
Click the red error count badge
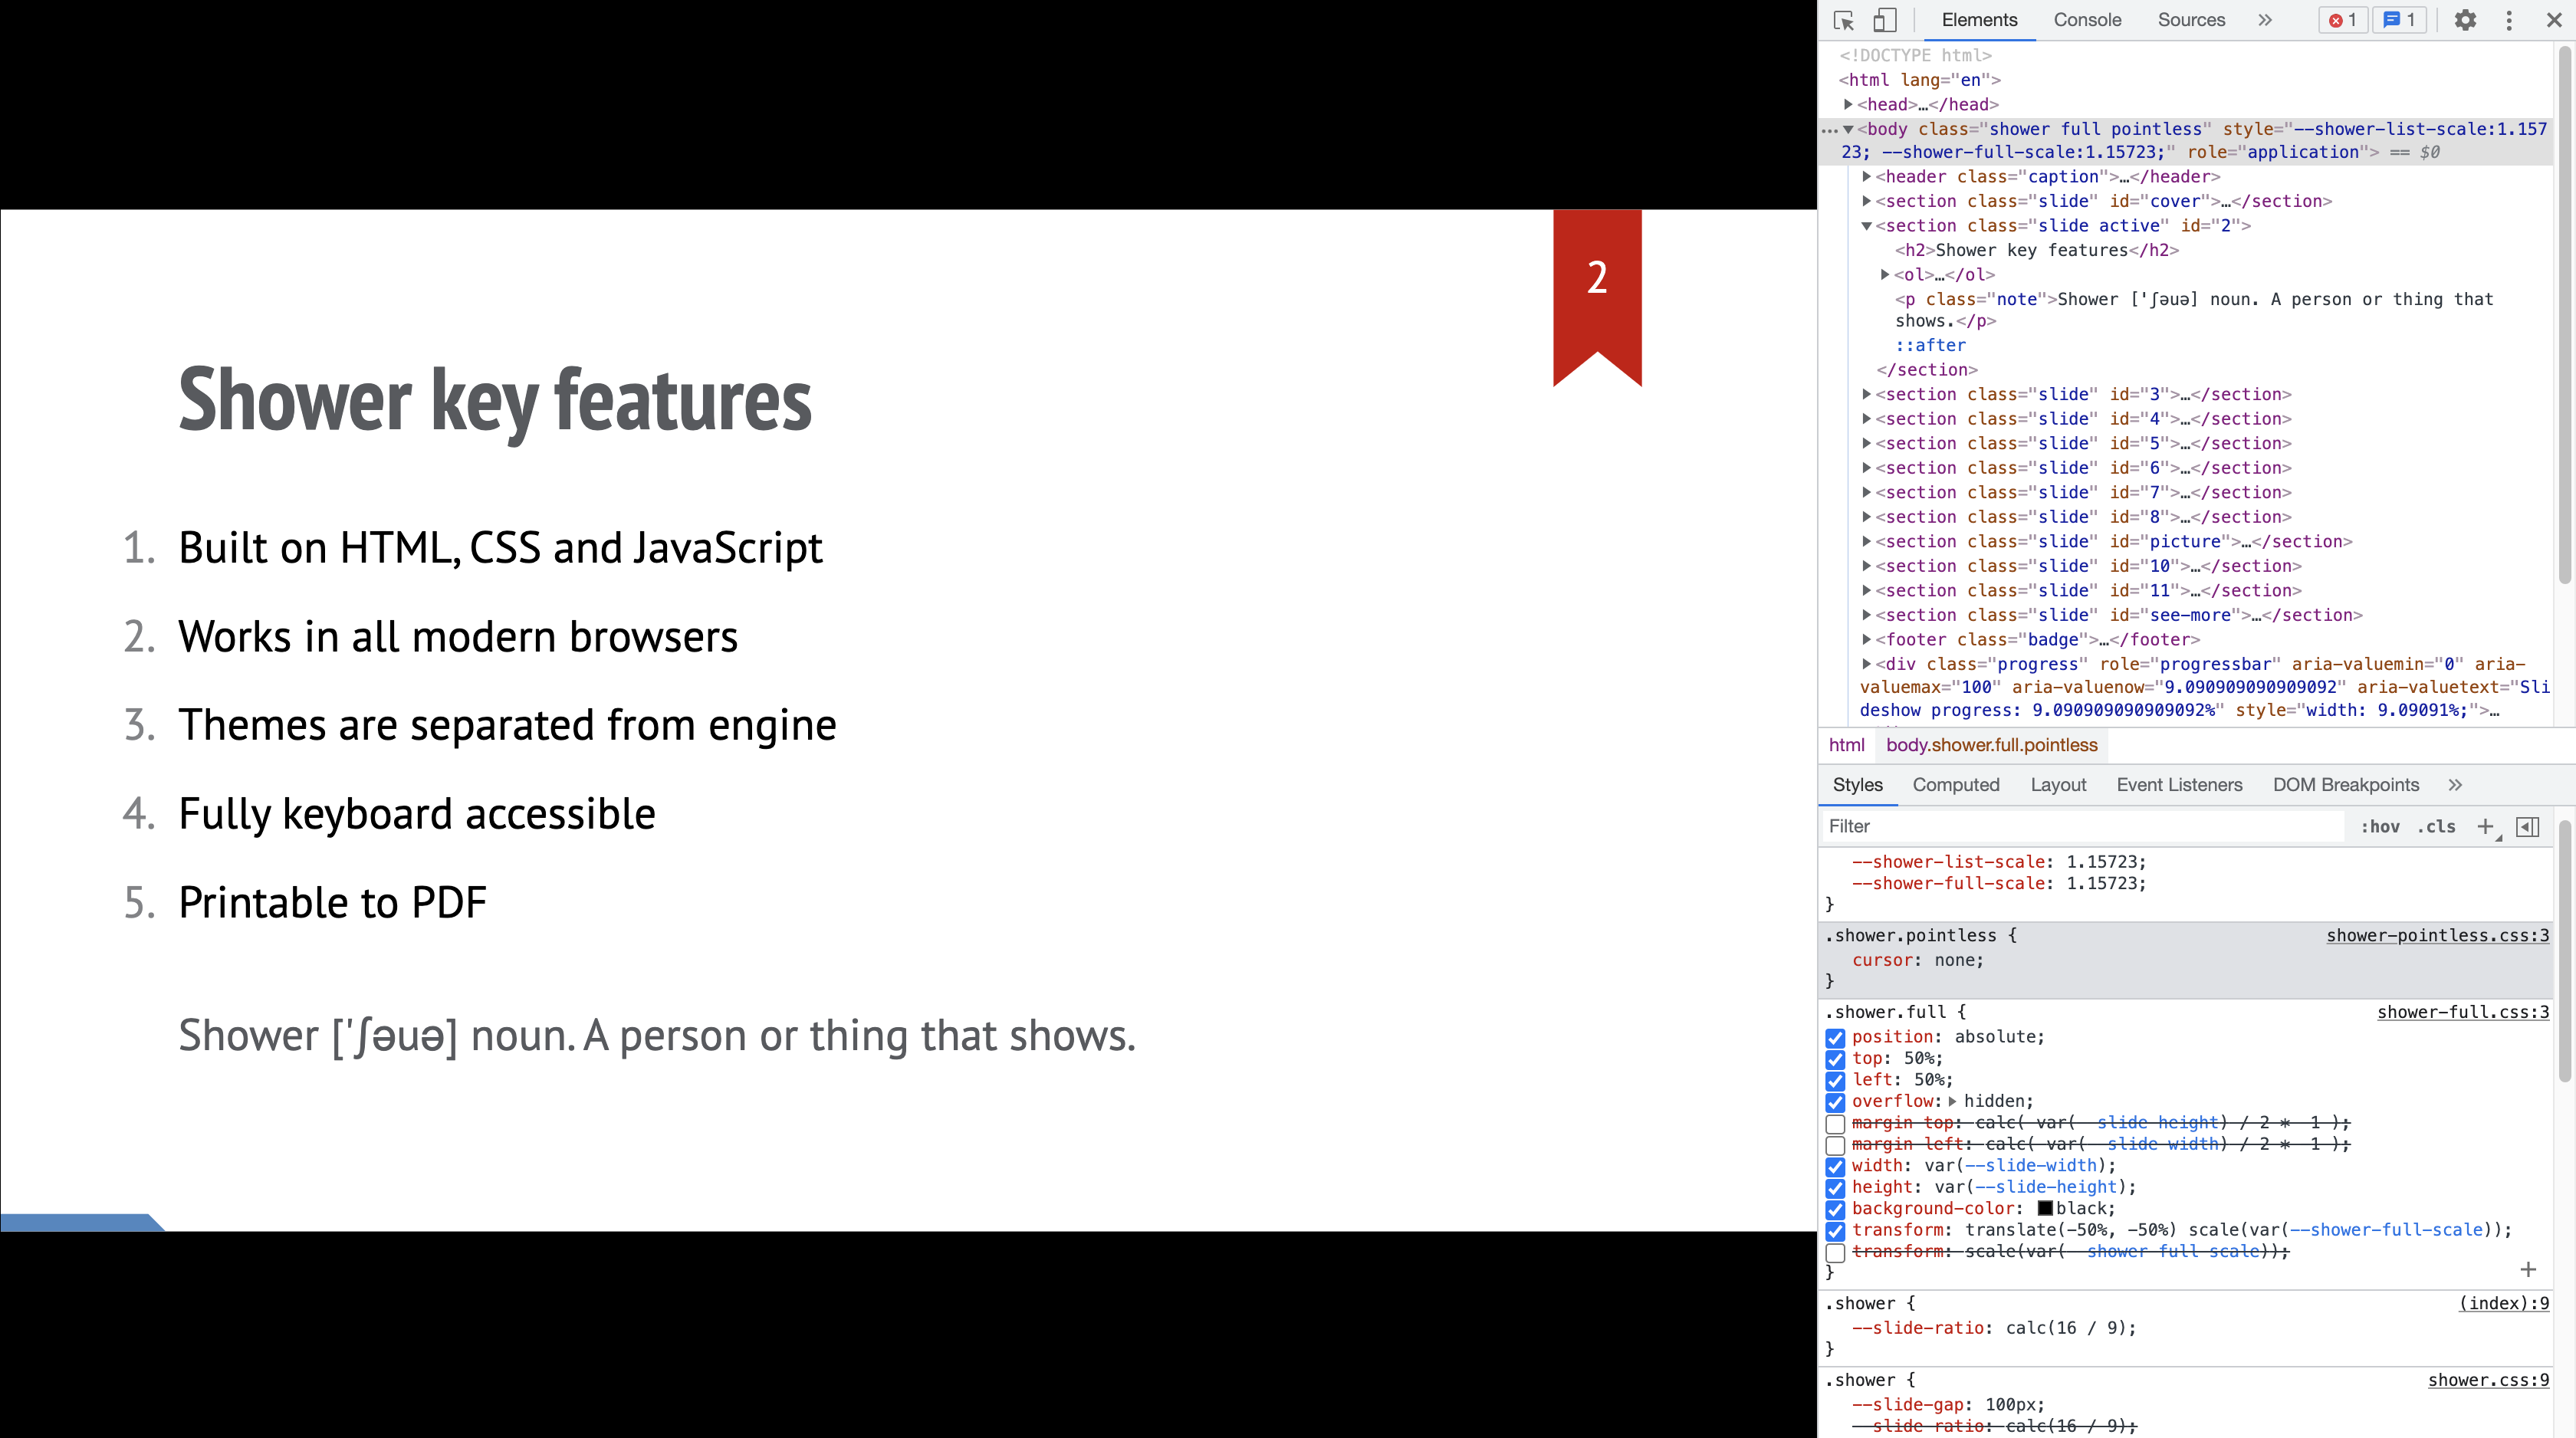2343,20
